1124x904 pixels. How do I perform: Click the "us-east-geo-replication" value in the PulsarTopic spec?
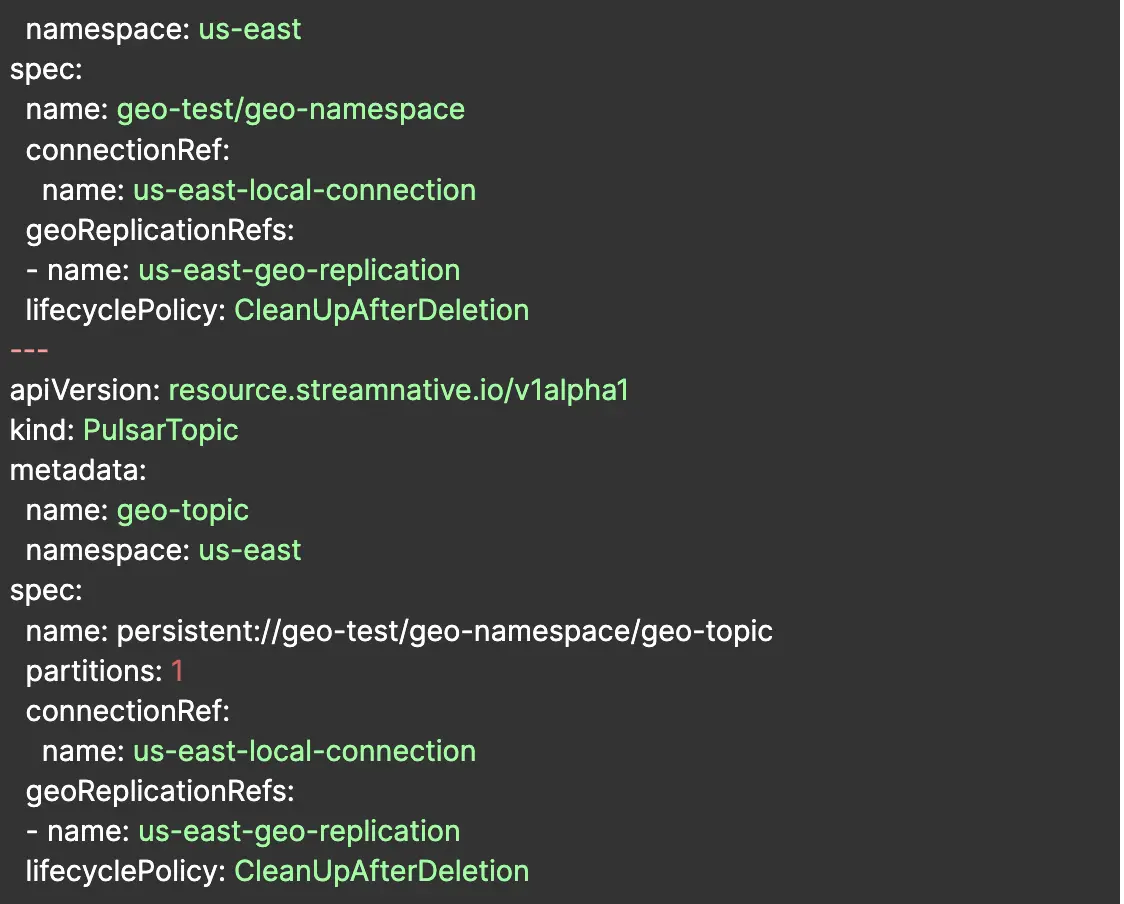tap(299, 831)
